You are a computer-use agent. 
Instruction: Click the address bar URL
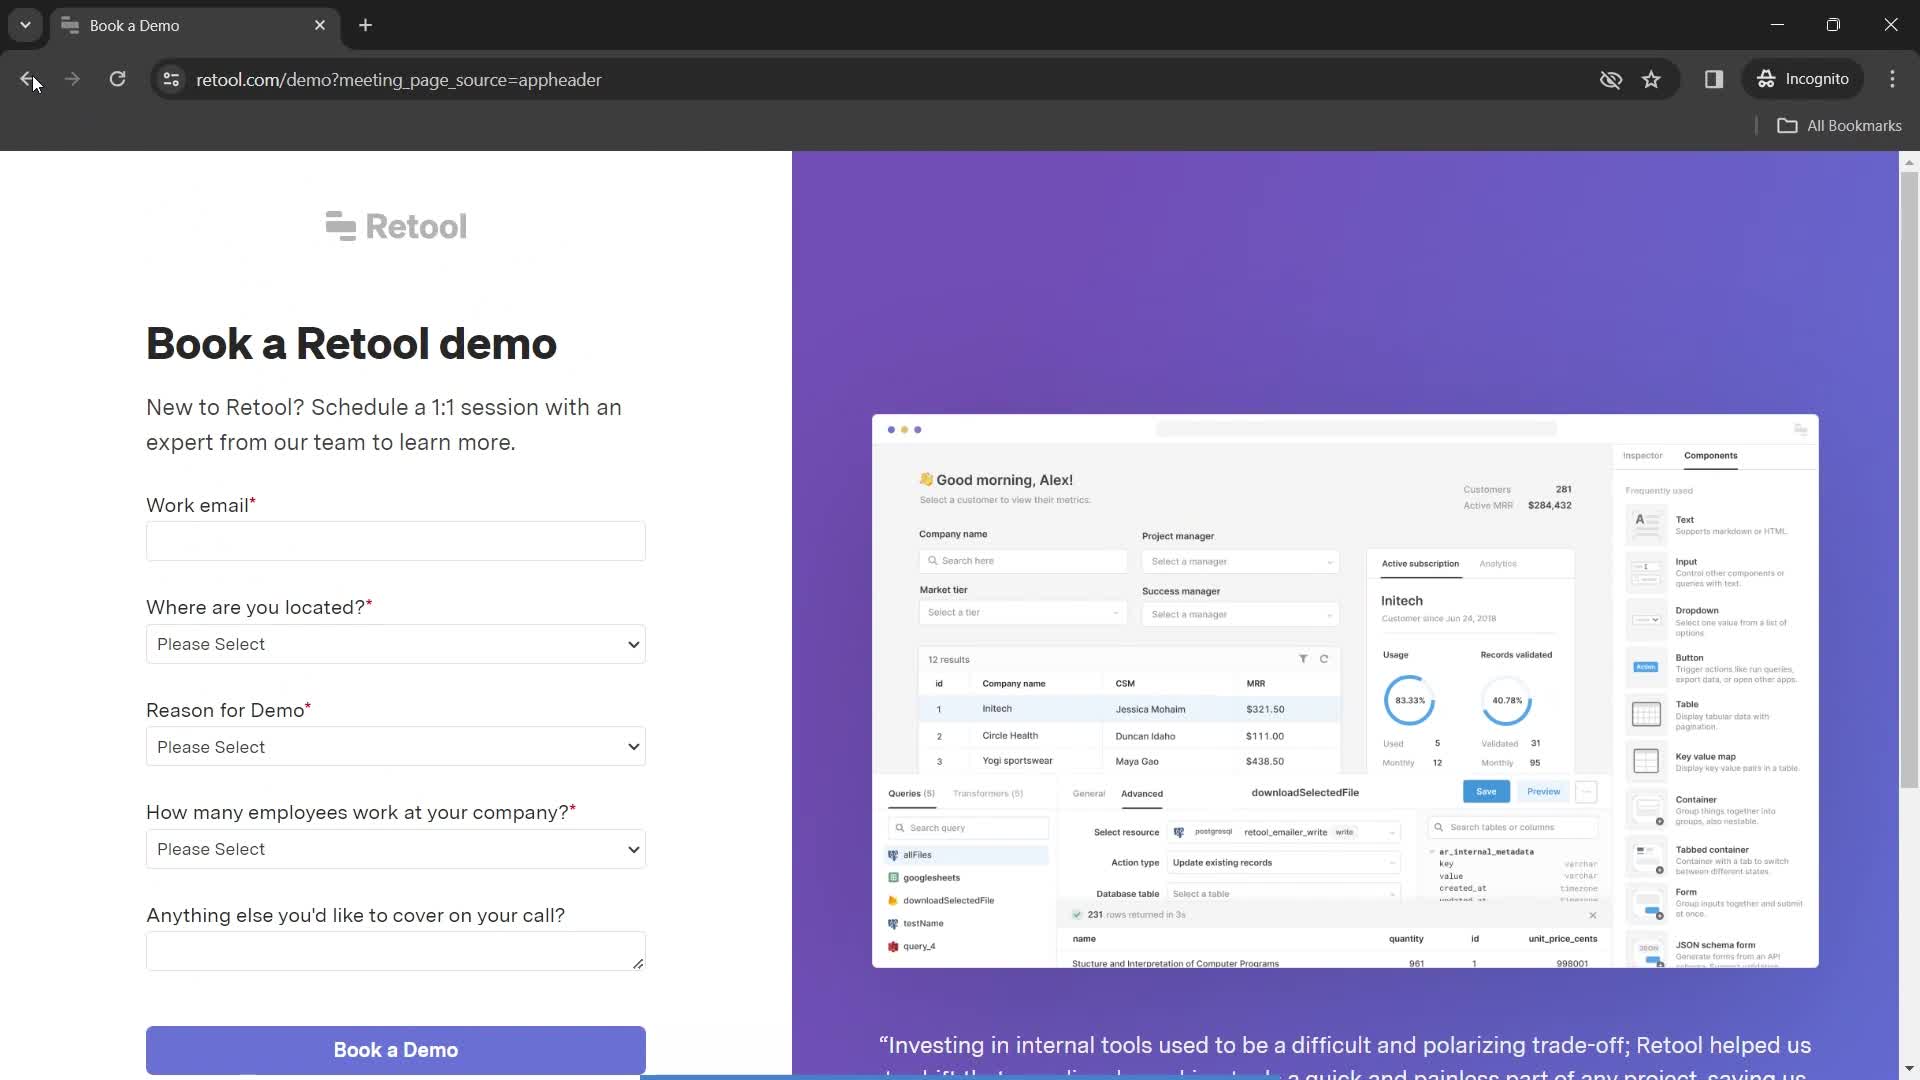click(x=398, y=79)
